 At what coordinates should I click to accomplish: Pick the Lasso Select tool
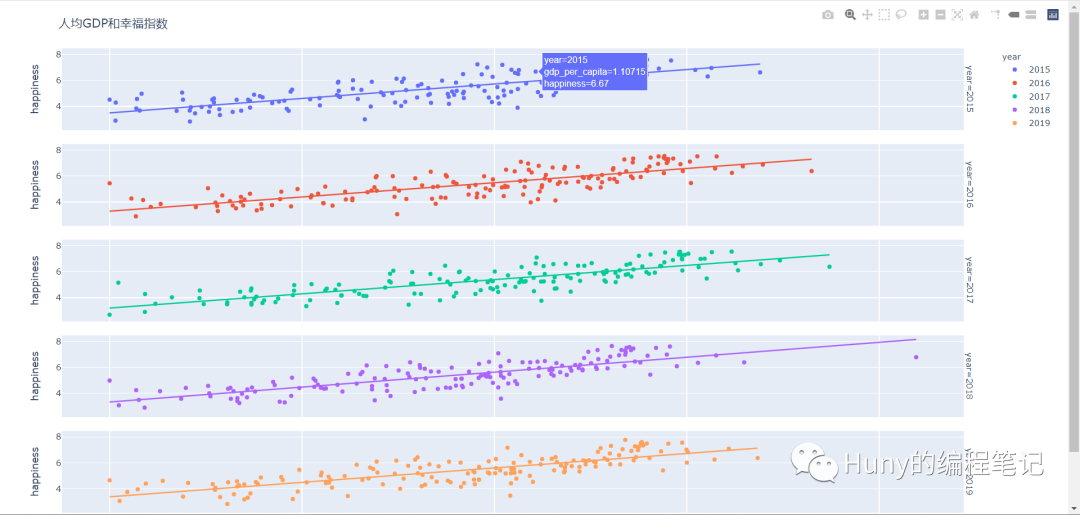pyautogui.click(x=901, y=15)
